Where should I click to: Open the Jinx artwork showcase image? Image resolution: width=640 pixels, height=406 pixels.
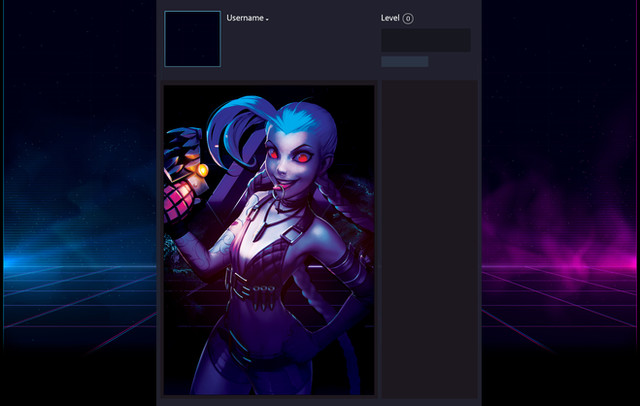pyautogui.click(x=269, y=240)
